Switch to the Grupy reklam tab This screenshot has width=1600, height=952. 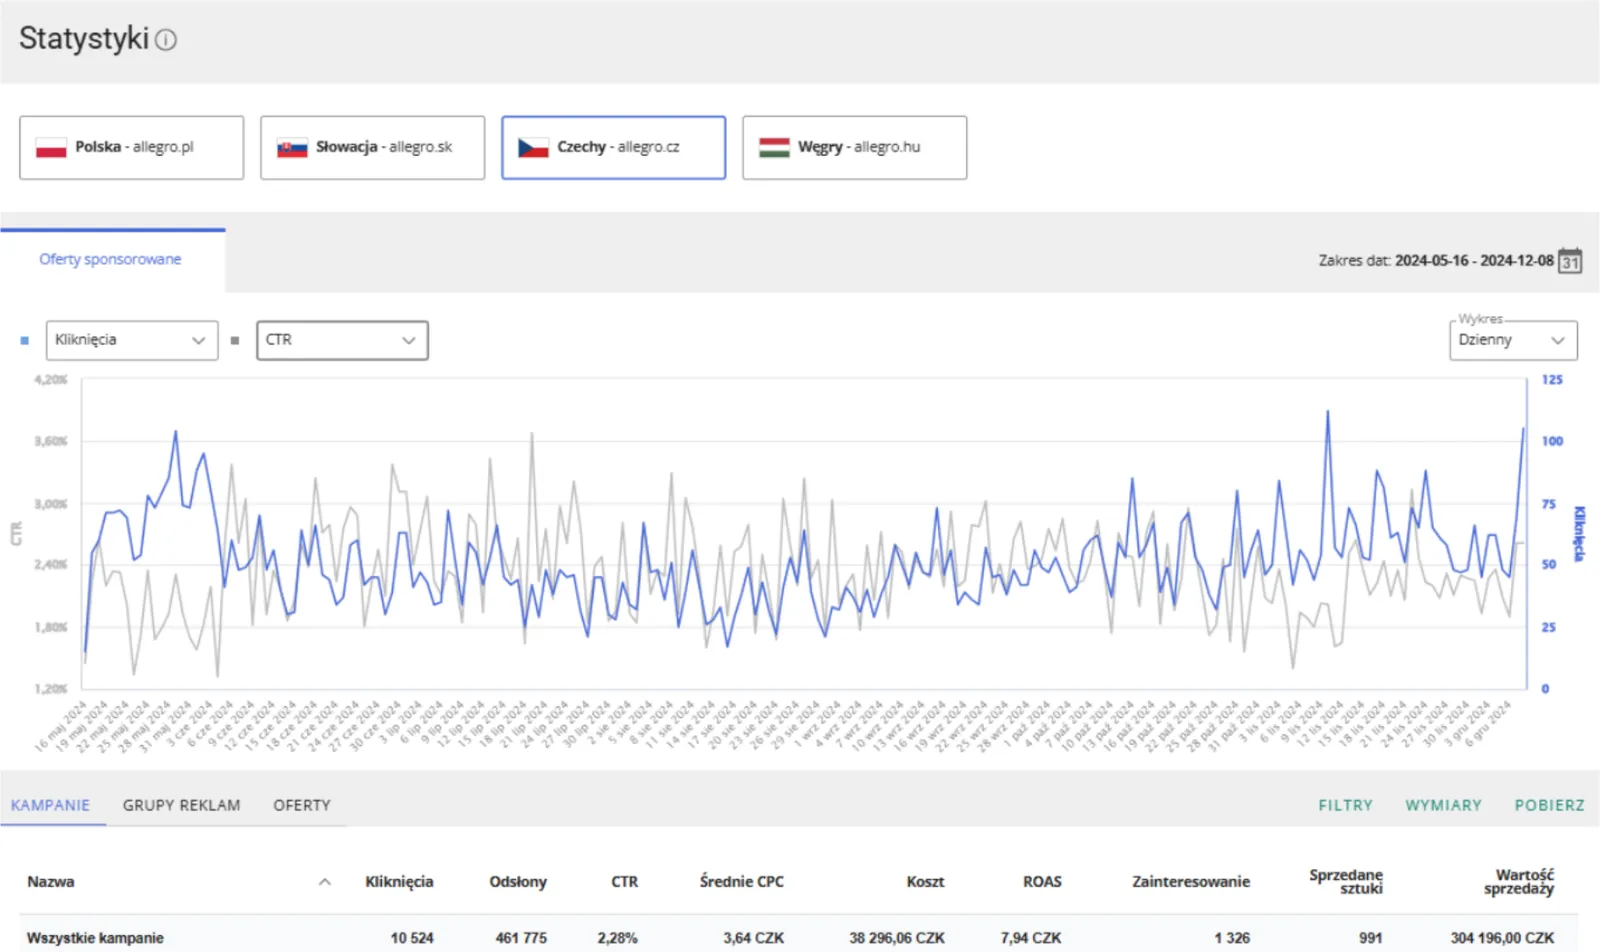[x=181, y=805]
